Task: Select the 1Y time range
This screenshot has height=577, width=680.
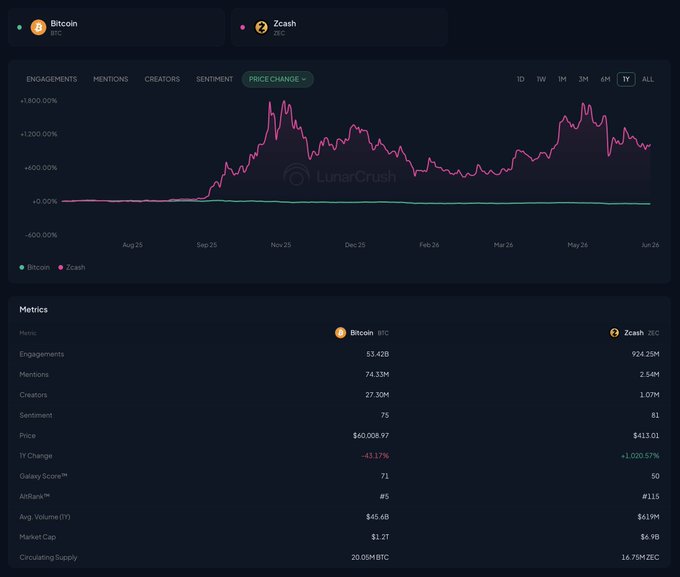Action: [x=626, y=79]
